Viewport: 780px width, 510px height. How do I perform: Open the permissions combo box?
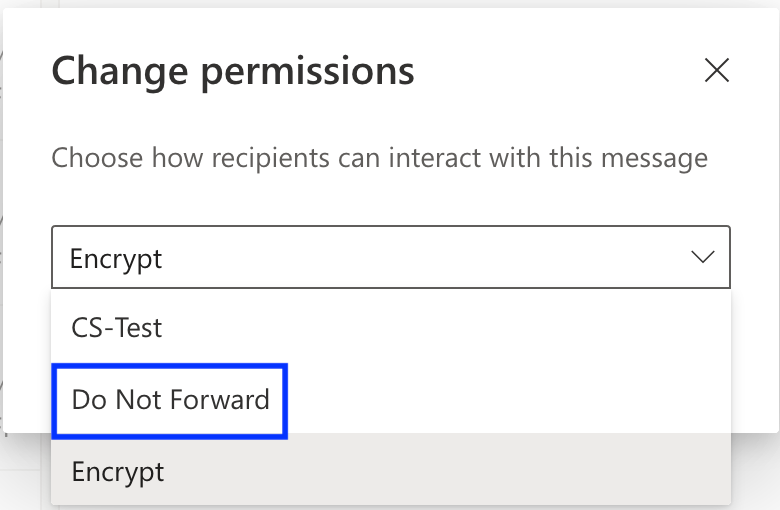point(390,258)
